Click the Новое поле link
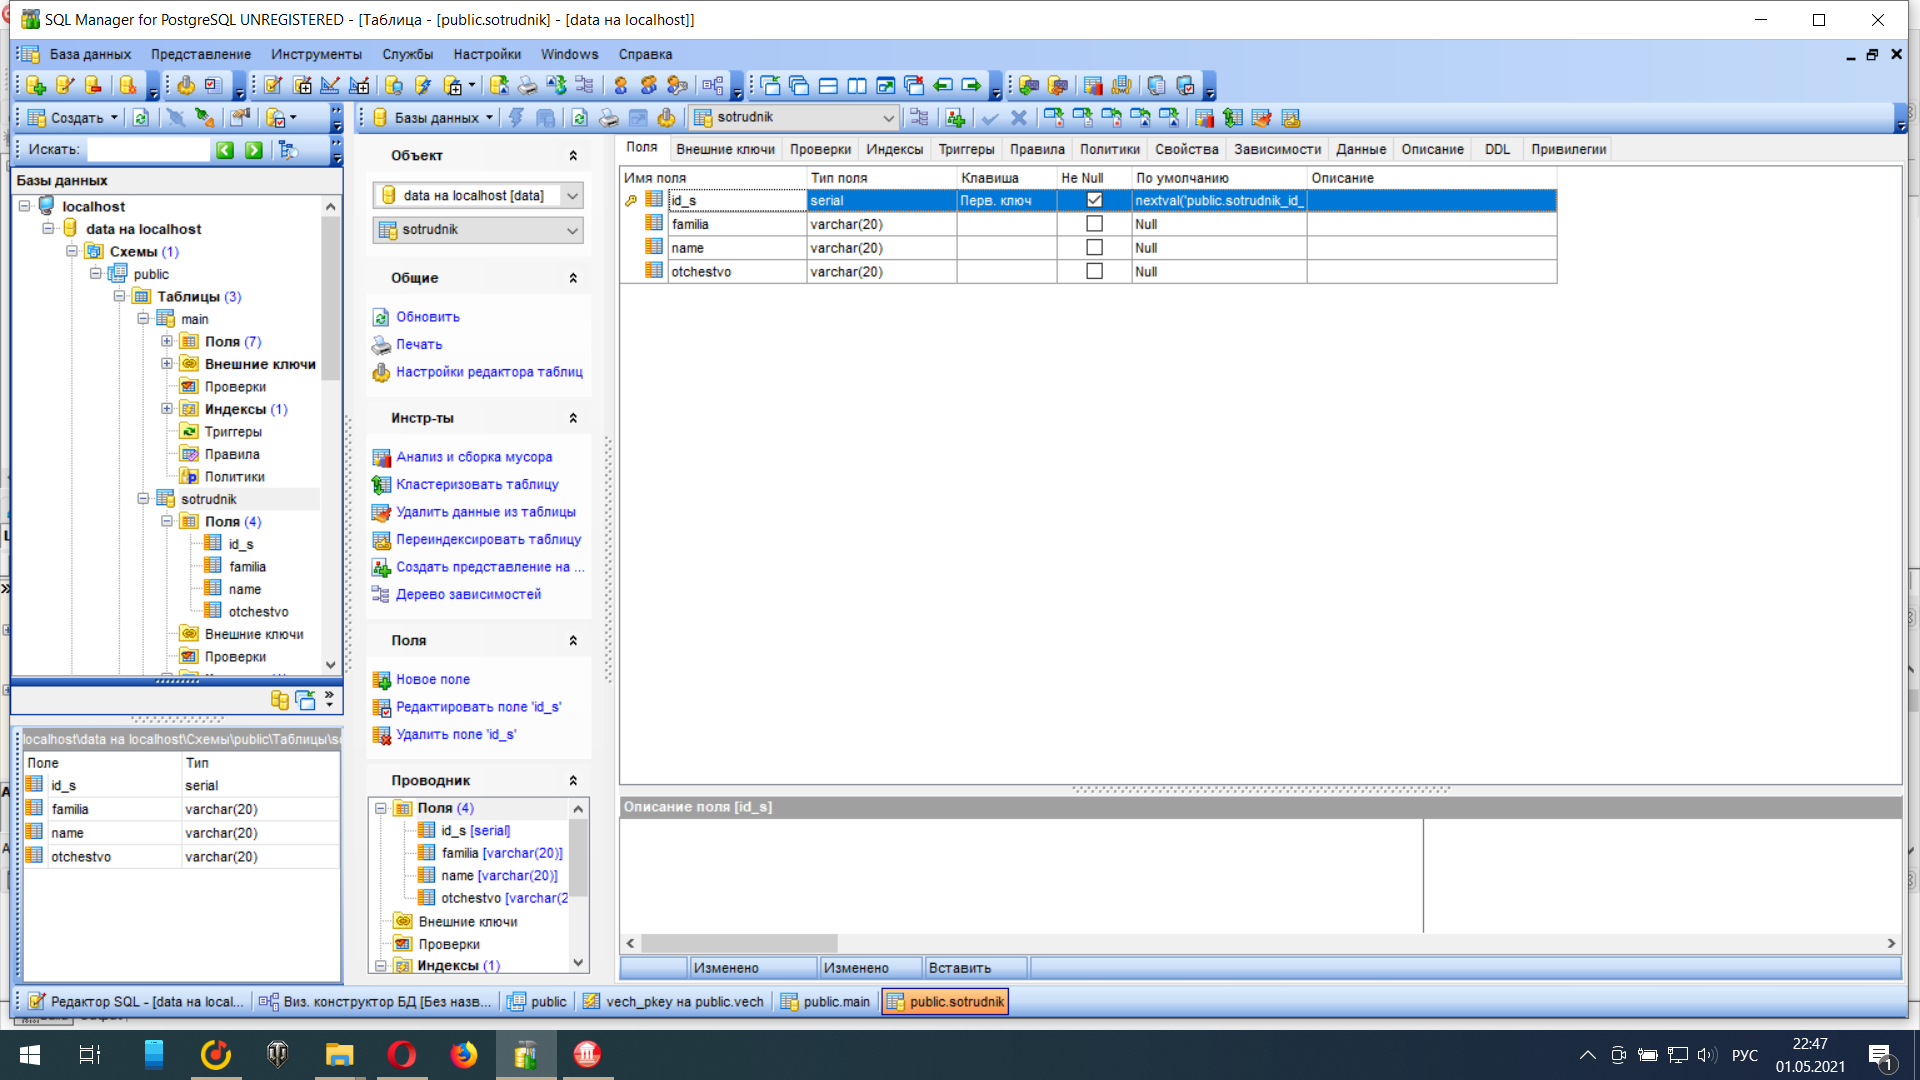The image size is (1920, 1080). pyautogui.click(x=433, y=679)
